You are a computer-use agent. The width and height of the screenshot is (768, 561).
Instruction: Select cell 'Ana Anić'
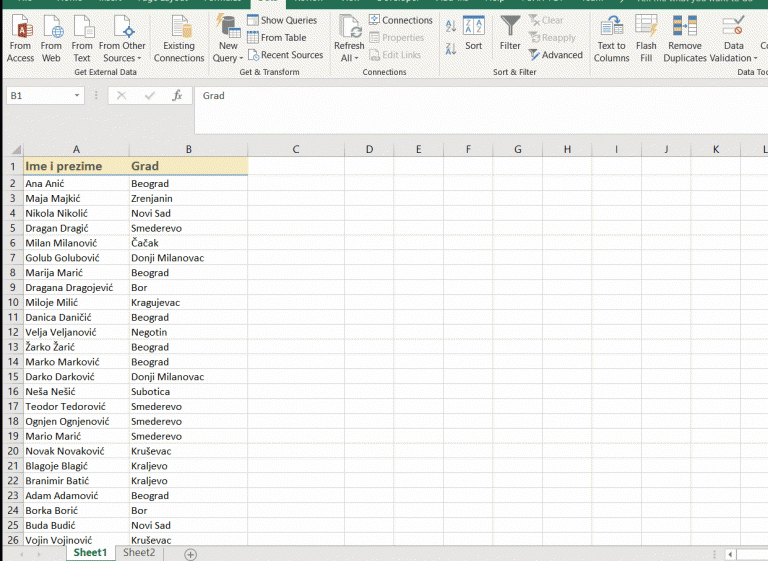(x=76, y=184)
